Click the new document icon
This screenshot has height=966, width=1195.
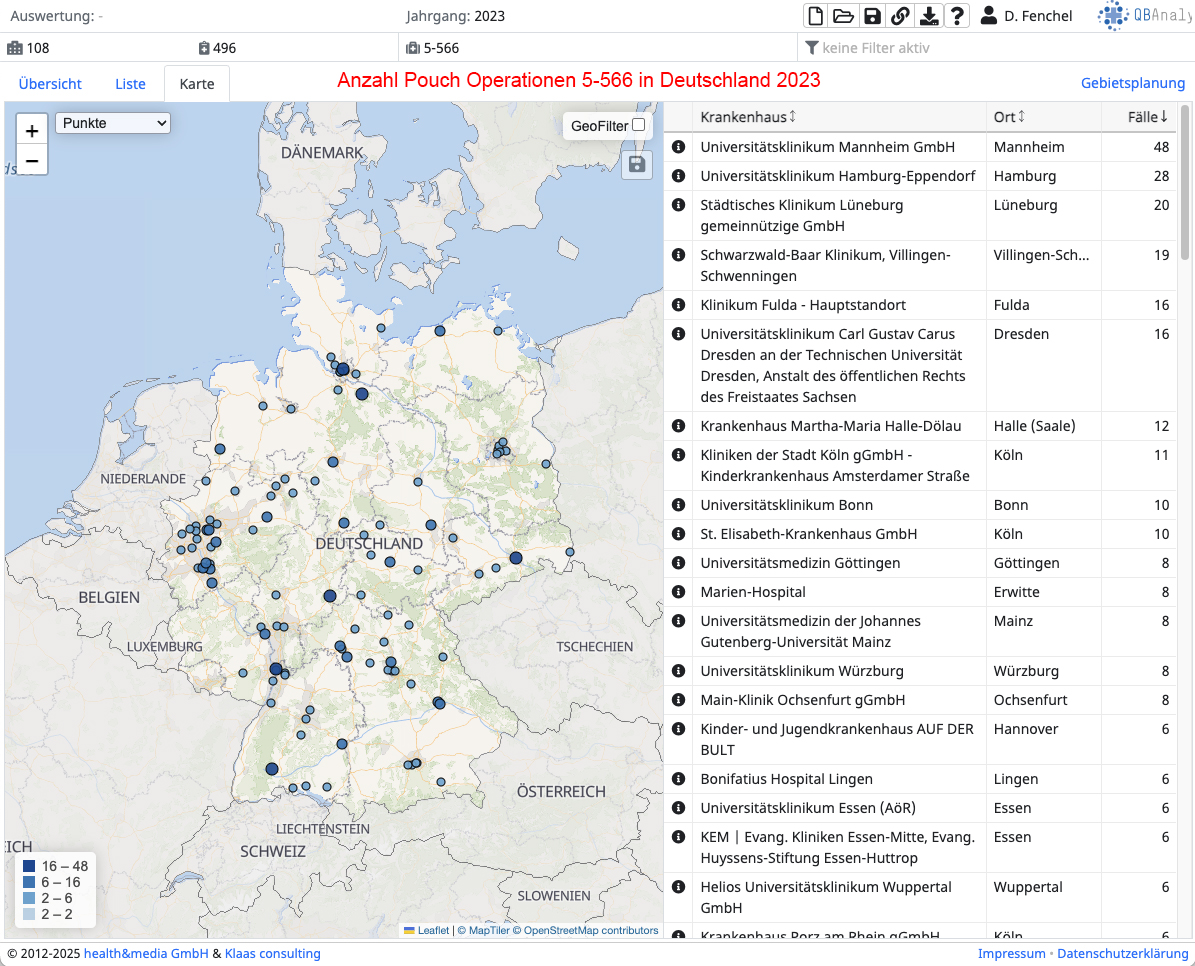[x=815, y=15]
